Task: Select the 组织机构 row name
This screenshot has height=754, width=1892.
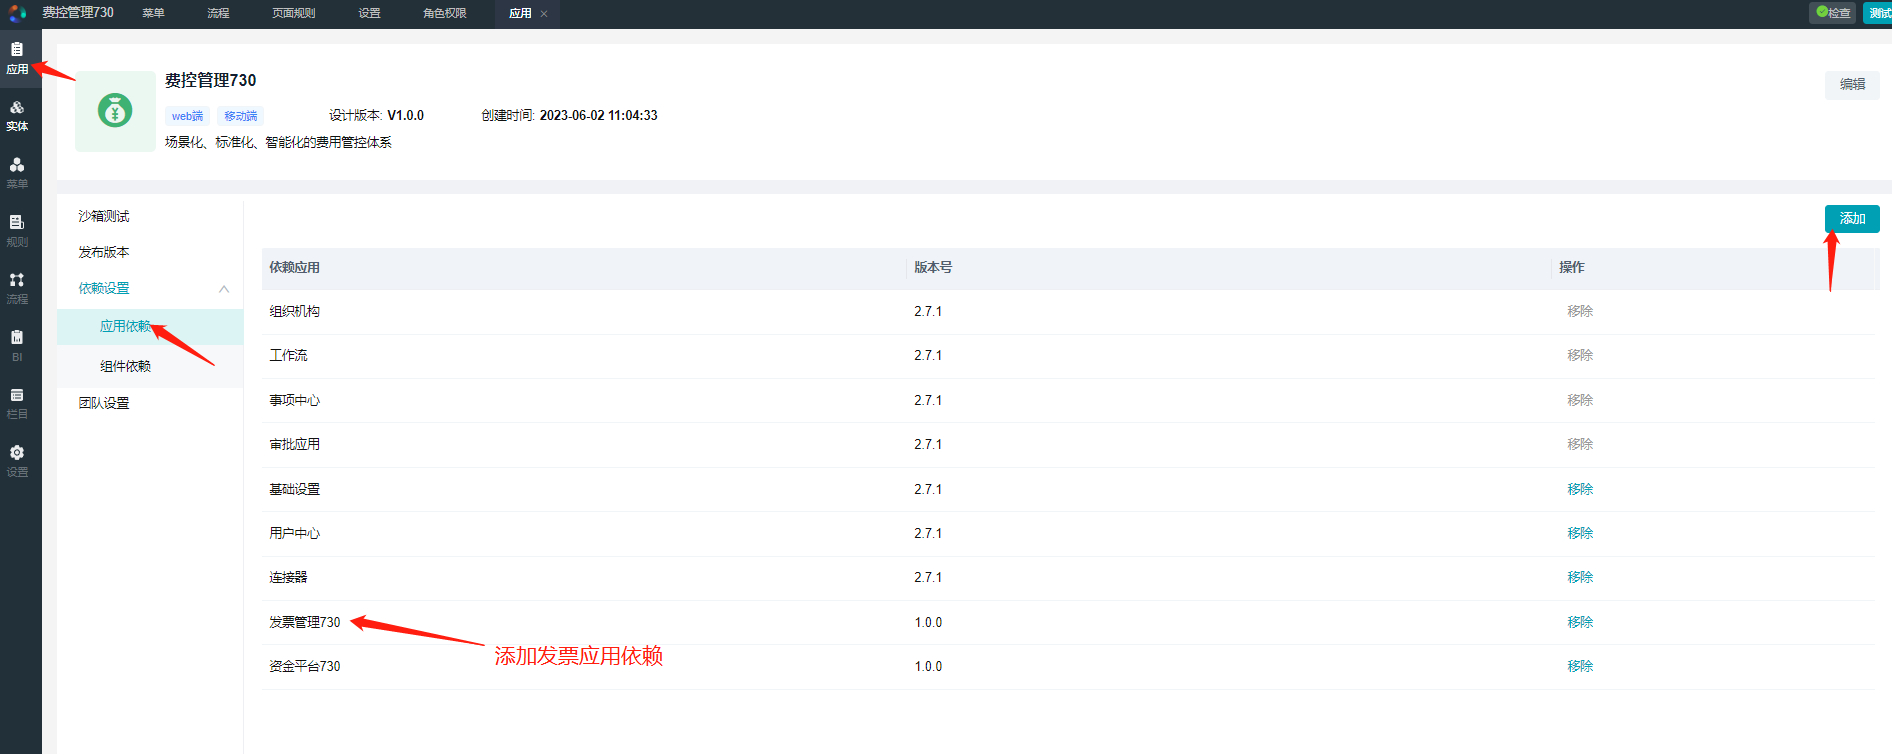Action: click(x=294, y=311)
